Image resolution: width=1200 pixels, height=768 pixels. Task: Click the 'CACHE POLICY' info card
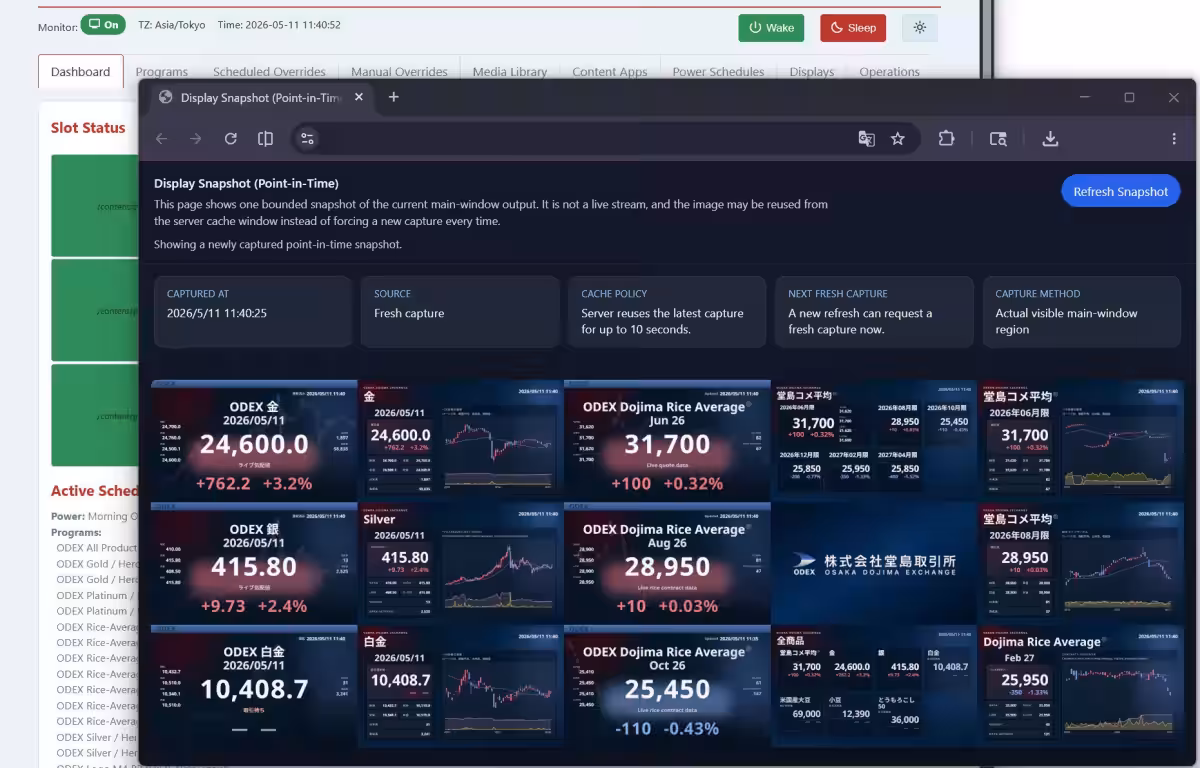click(667, 312)
